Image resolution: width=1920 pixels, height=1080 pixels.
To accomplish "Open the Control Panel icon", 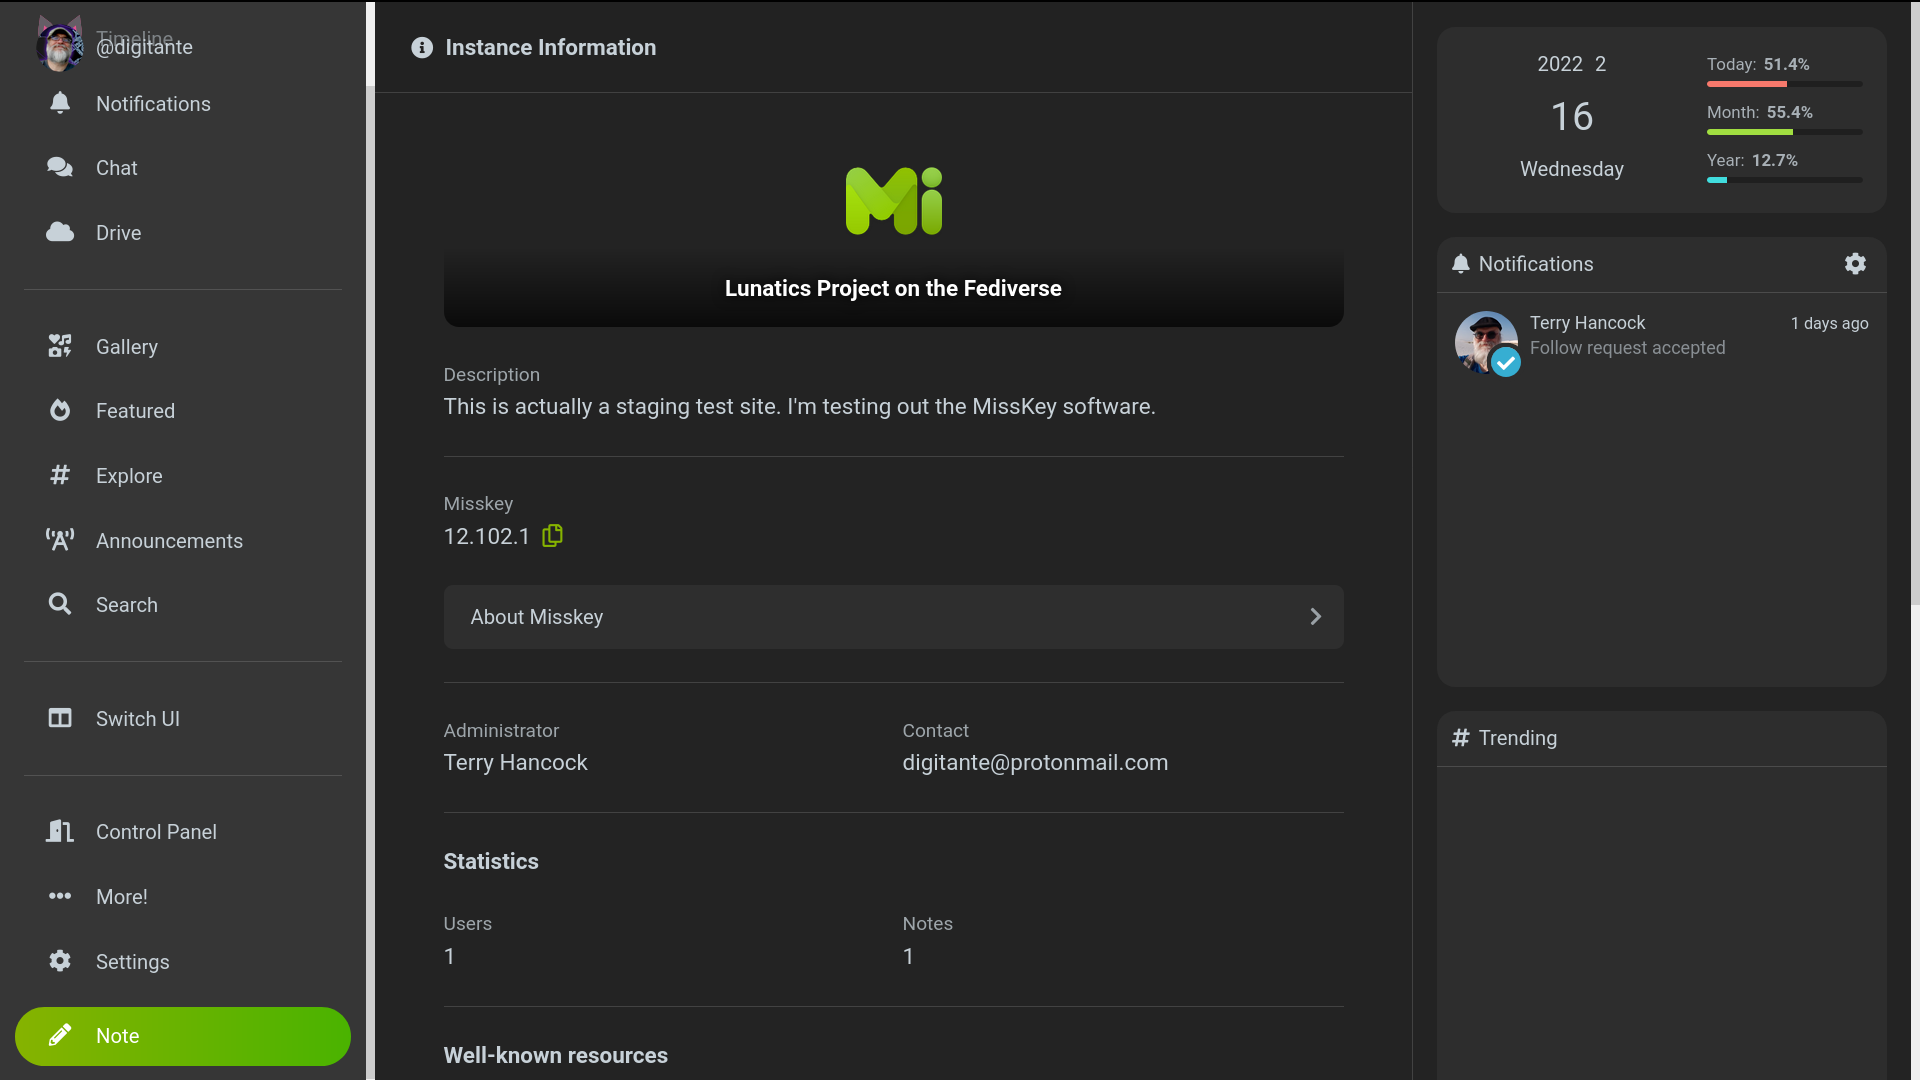I will [x=60, y=832].
